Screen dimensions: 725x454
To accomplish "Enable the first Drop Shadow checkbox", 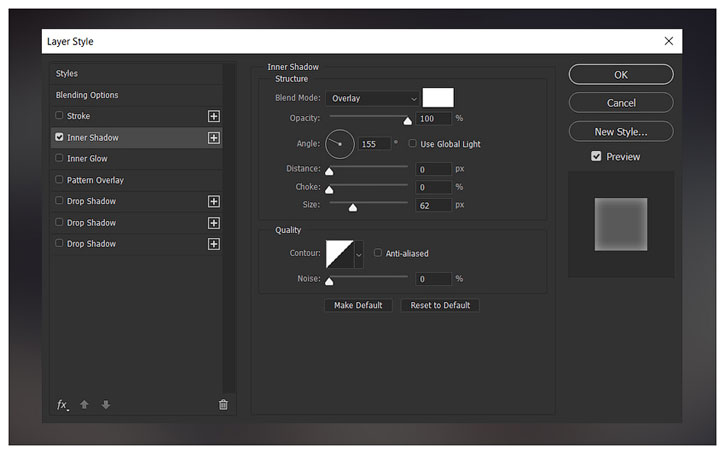I will 59,201.
